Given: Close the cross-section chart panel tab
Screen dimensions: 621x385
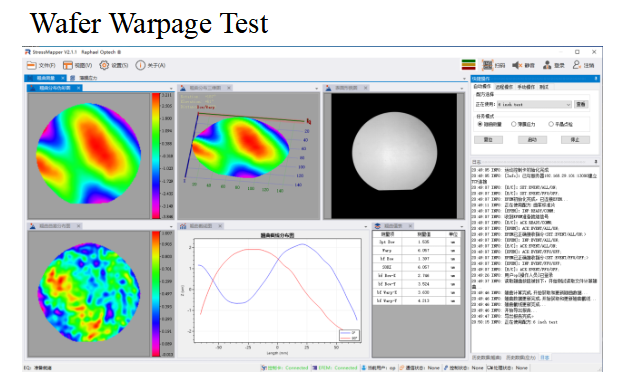Looking at the screenshot, I should (x=220, y=226).
